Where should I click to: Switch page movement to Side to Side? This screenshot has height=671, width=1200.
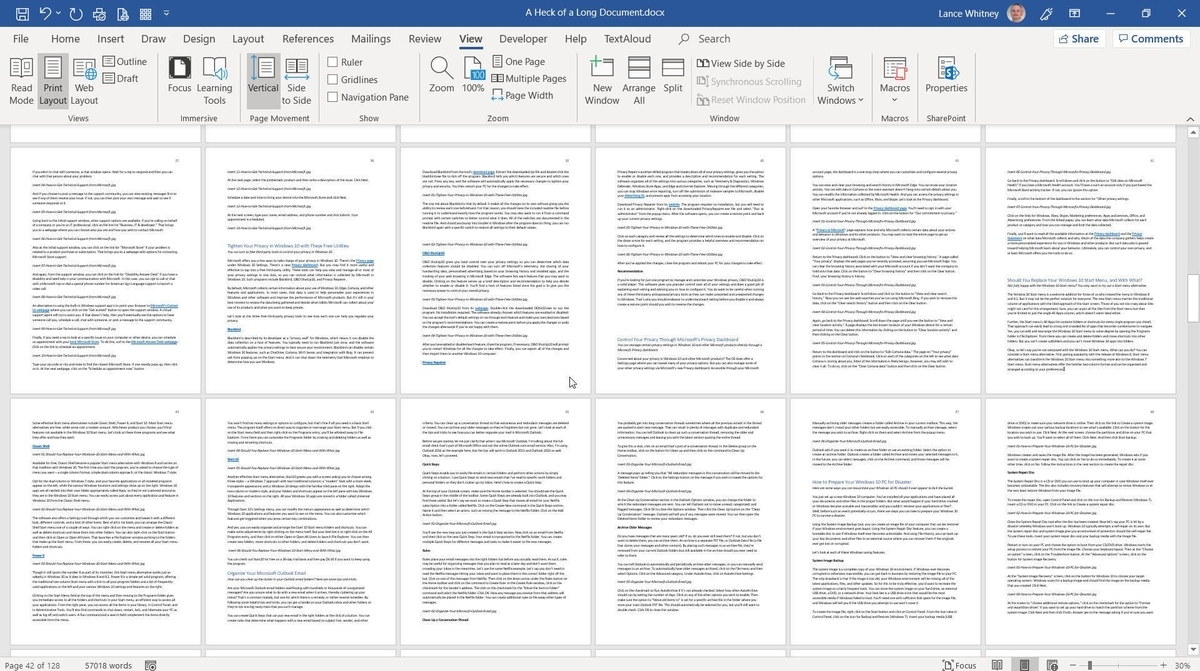click(x=296, y=81)
